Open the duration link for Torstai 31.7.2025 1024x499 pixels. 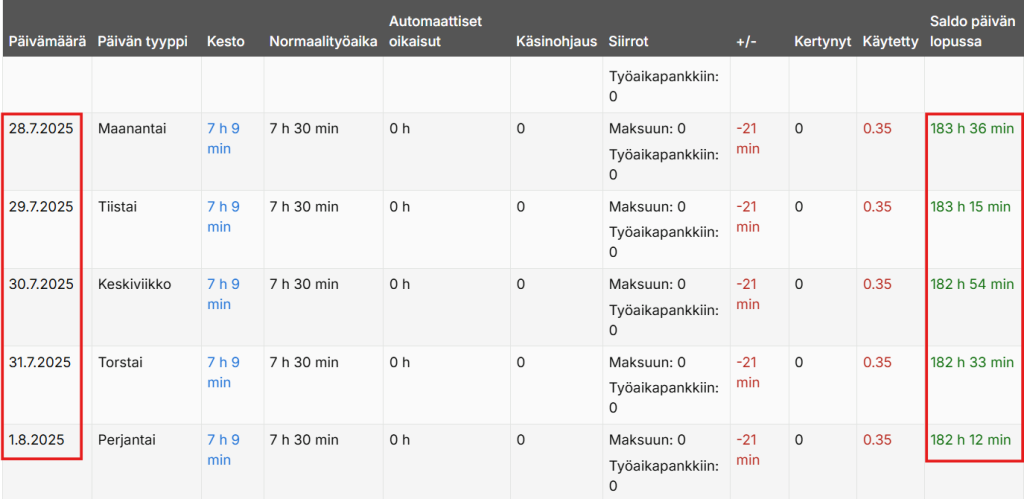[x=223, y=372]
